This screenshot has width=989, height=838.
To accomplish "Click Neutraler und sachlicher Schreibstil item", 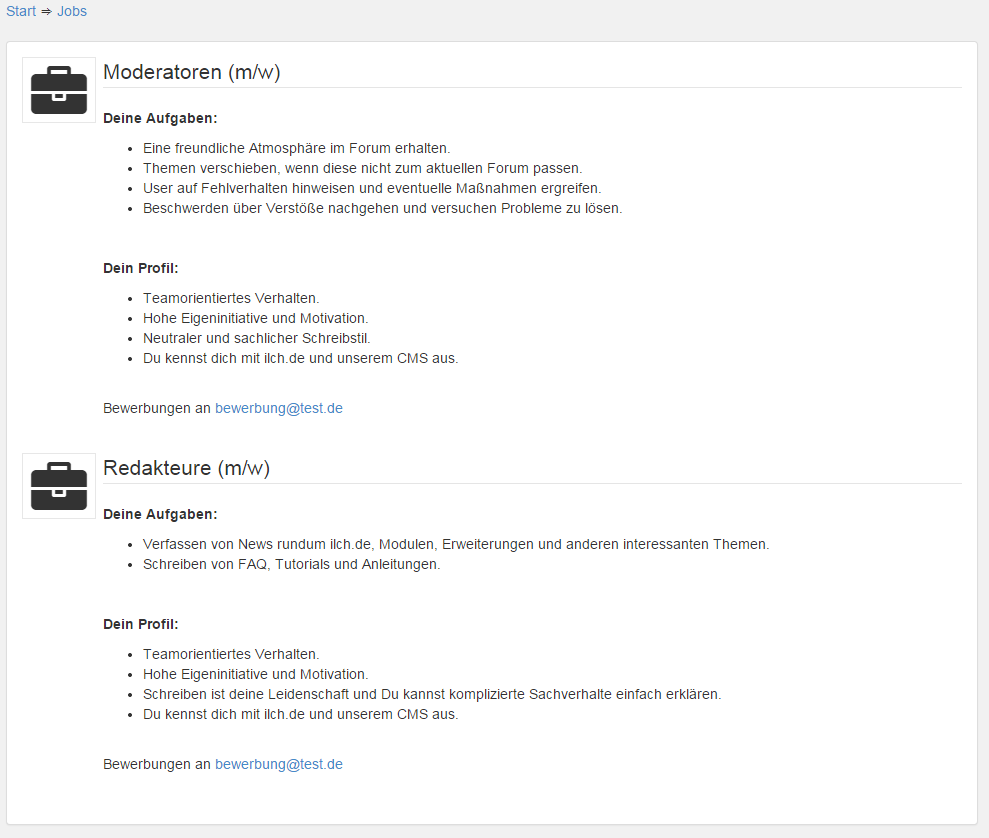I will 257,339.
